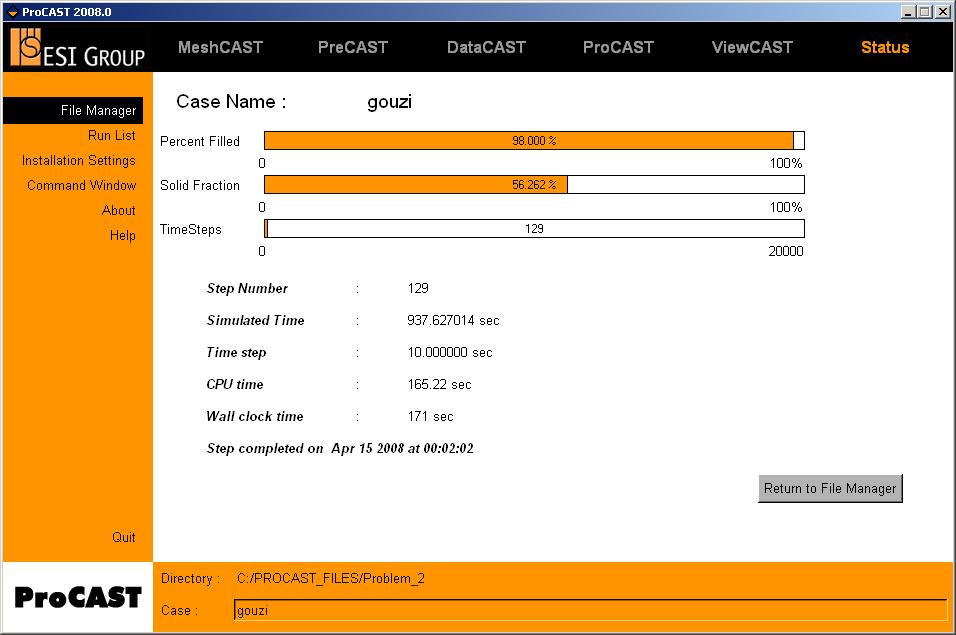Click CPU time value 165.22 sec
Image resolution: width=956 pixels, height=635 pixels.
pos(439,385)
